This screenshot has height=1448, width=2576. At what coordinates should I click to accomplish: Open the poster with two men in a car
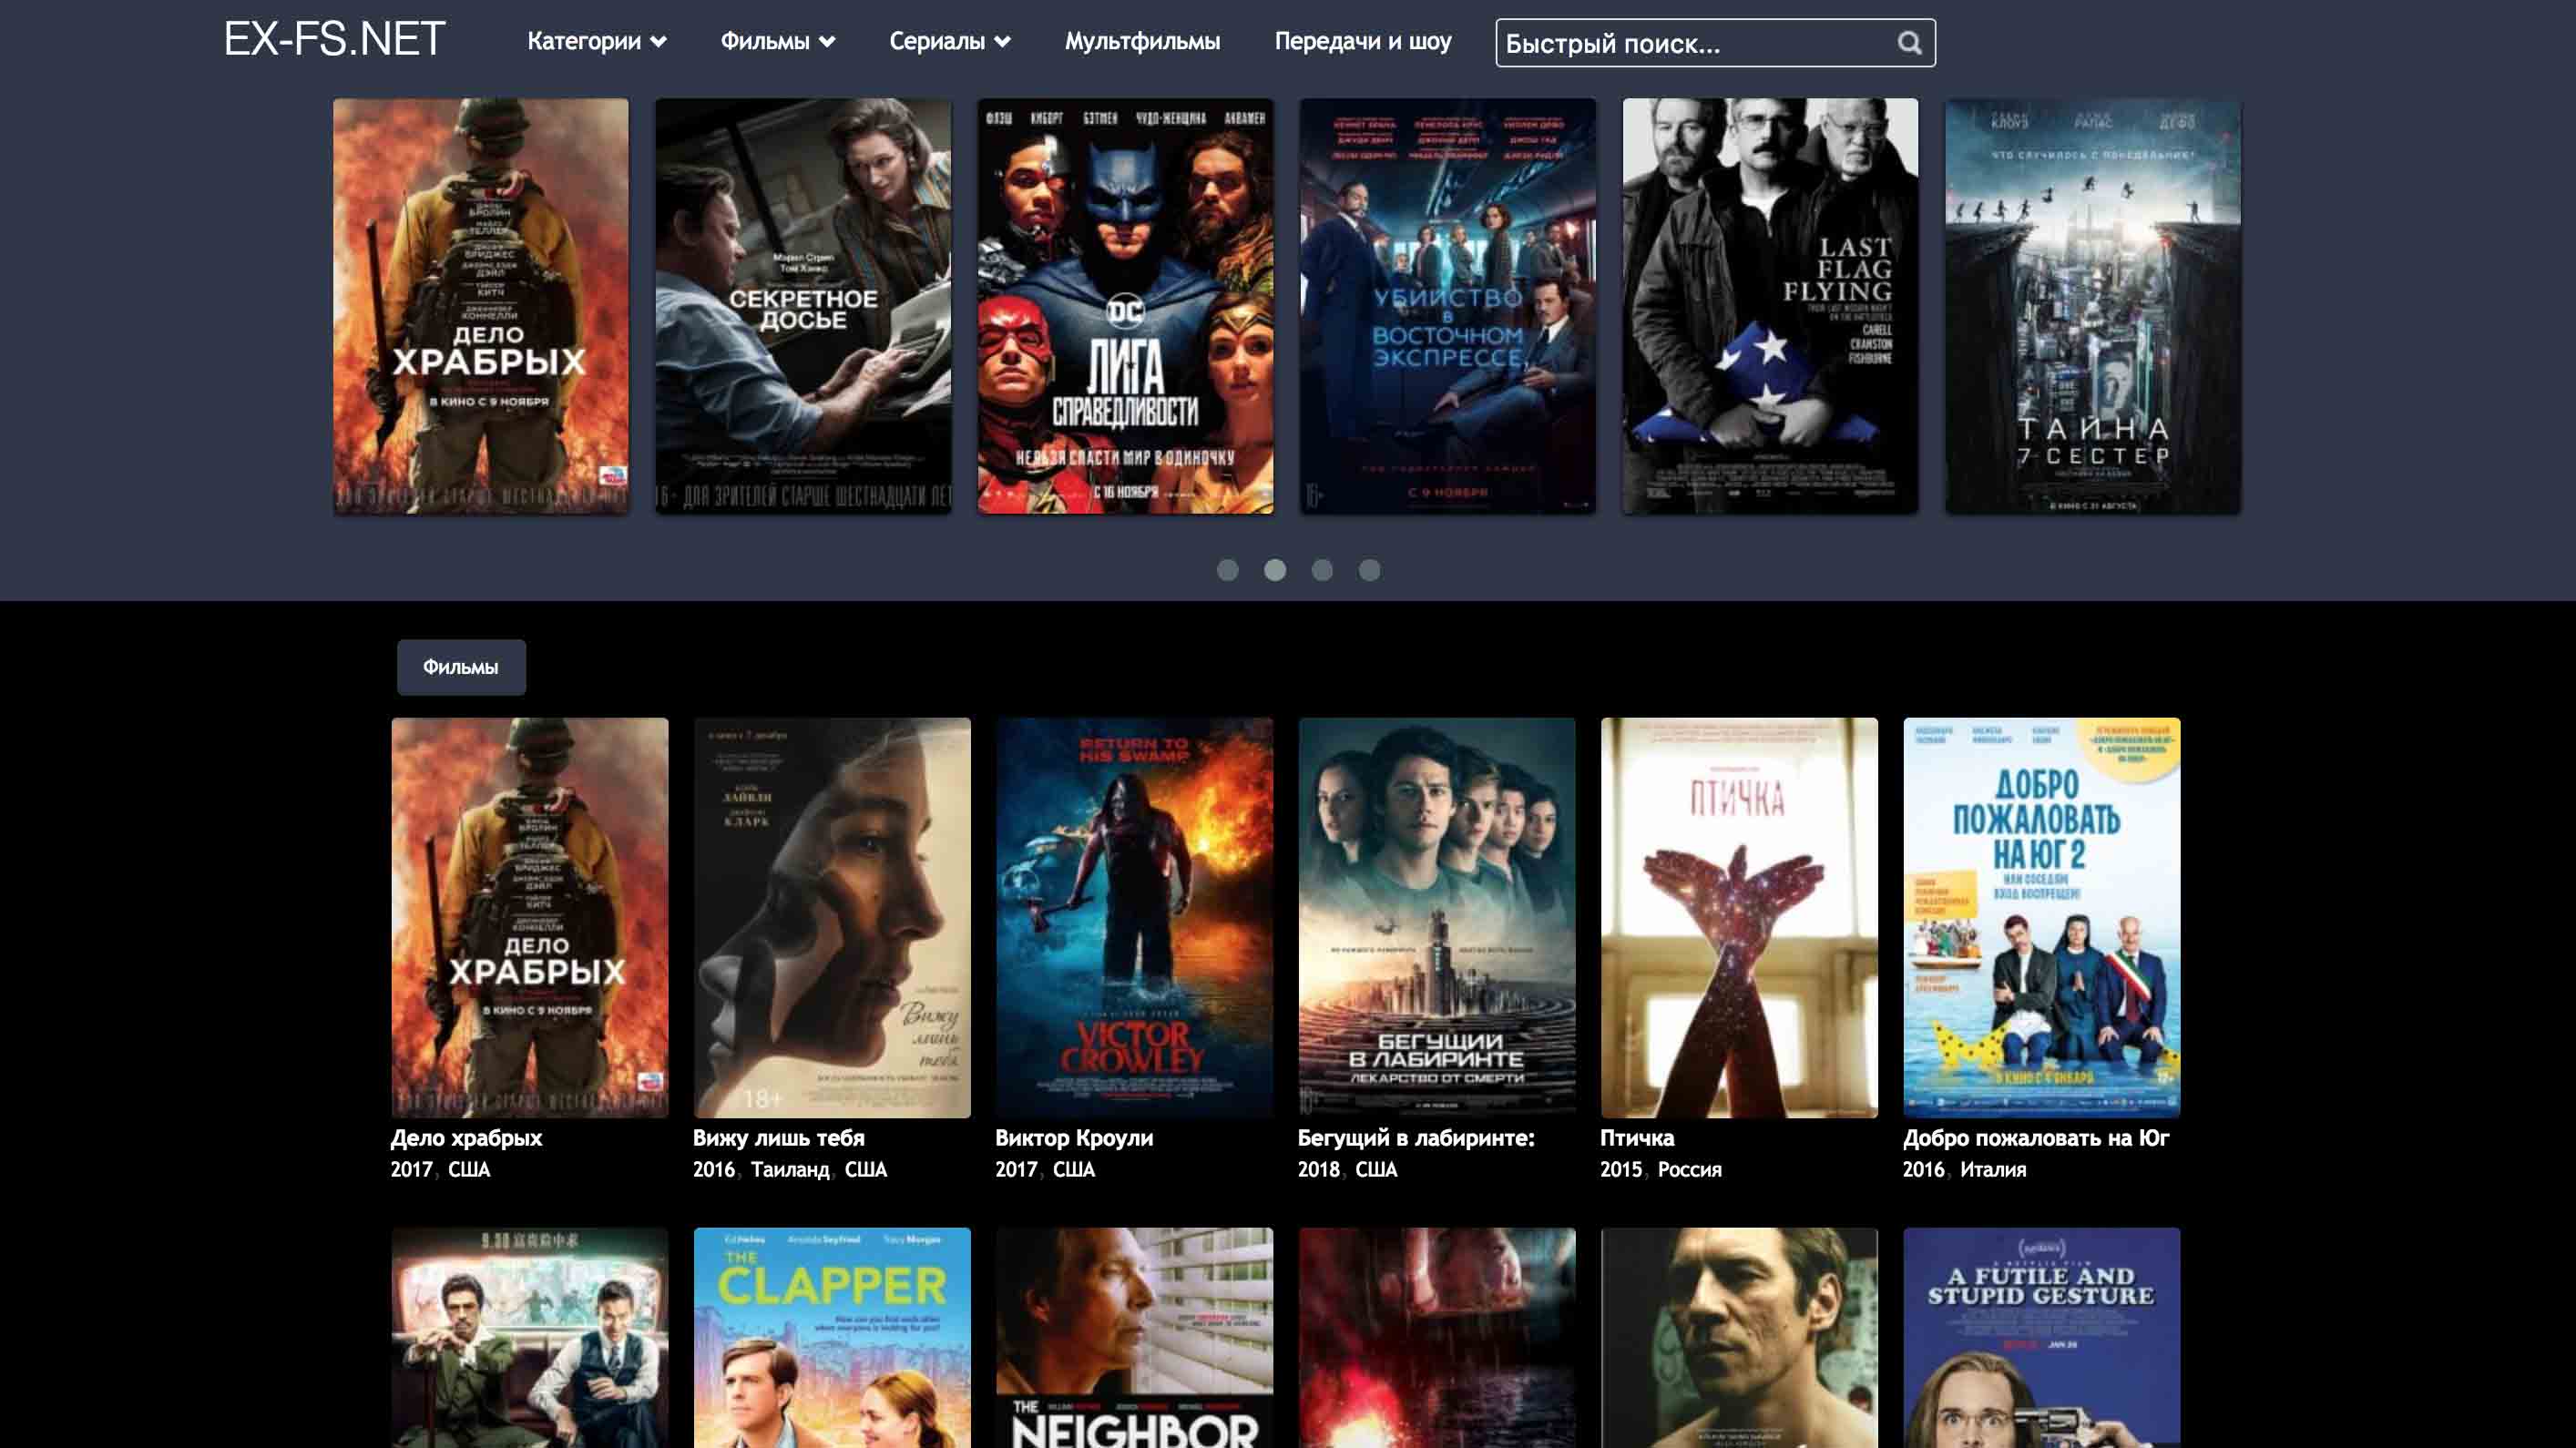pos(530,1338)
